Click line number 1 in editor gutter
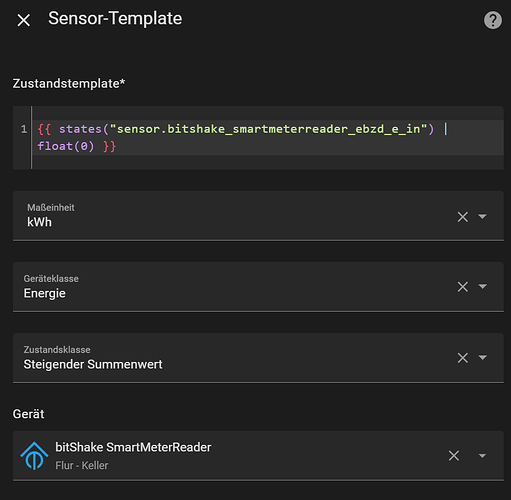 click(x=24, y=129)
